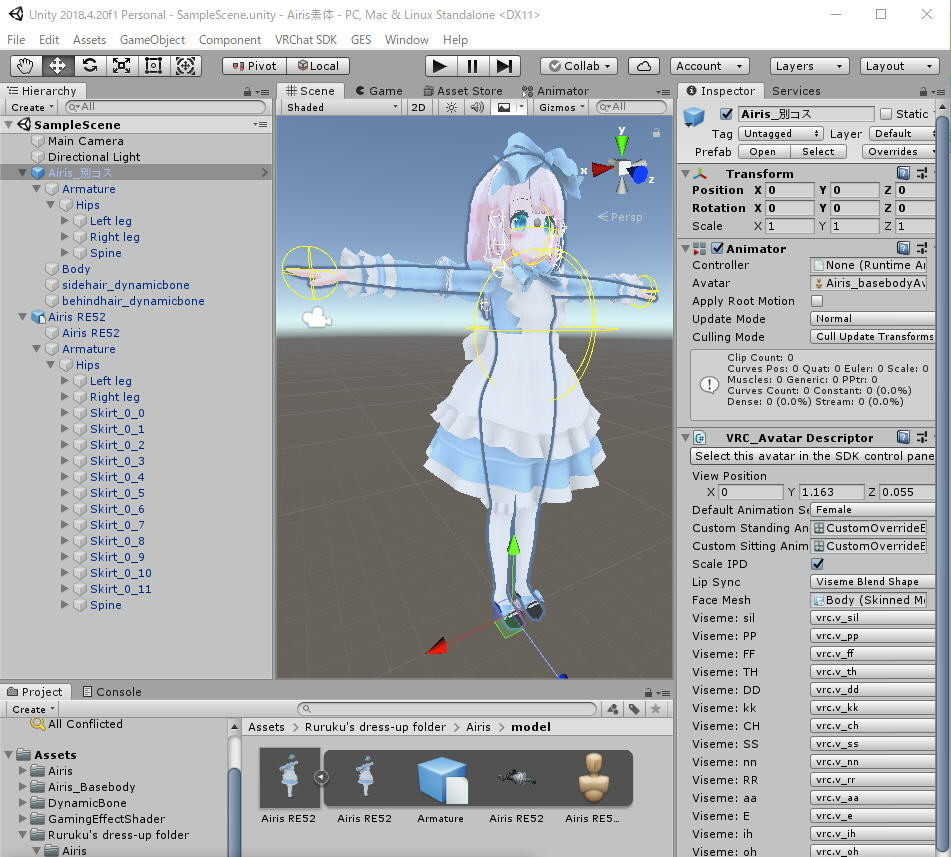Select the Hand tool in toolbar
The height and width of the screenshot is (857, 951).
click(26, 66)
